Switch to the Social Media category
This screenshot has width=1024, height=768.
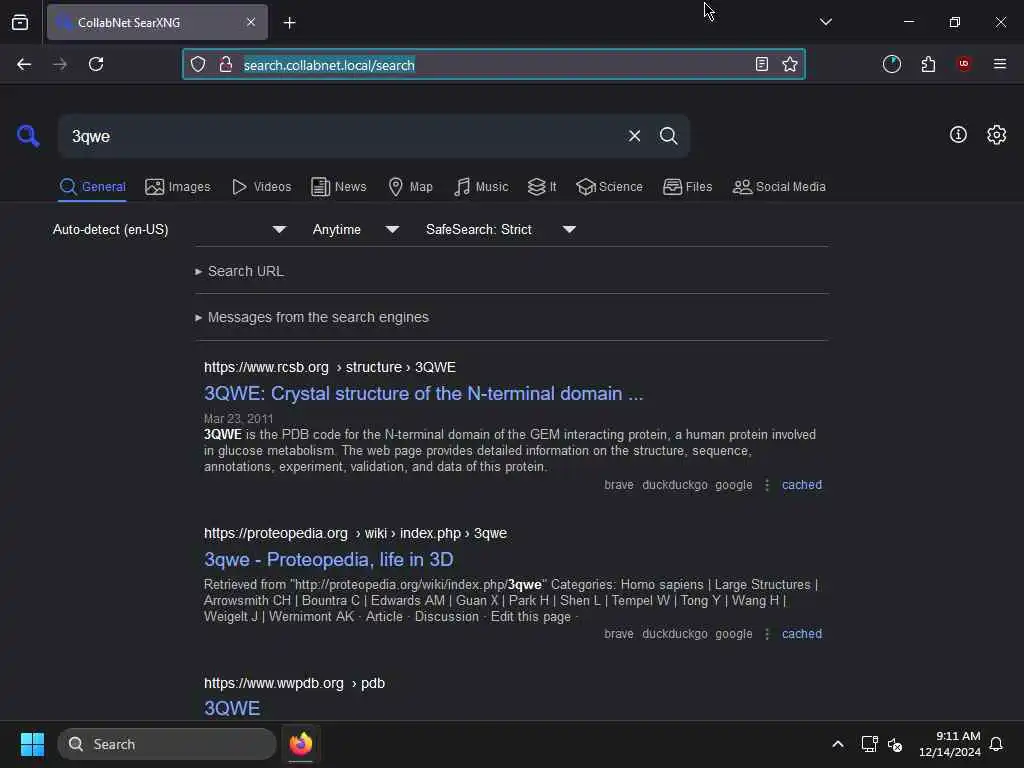coord(779,187)
